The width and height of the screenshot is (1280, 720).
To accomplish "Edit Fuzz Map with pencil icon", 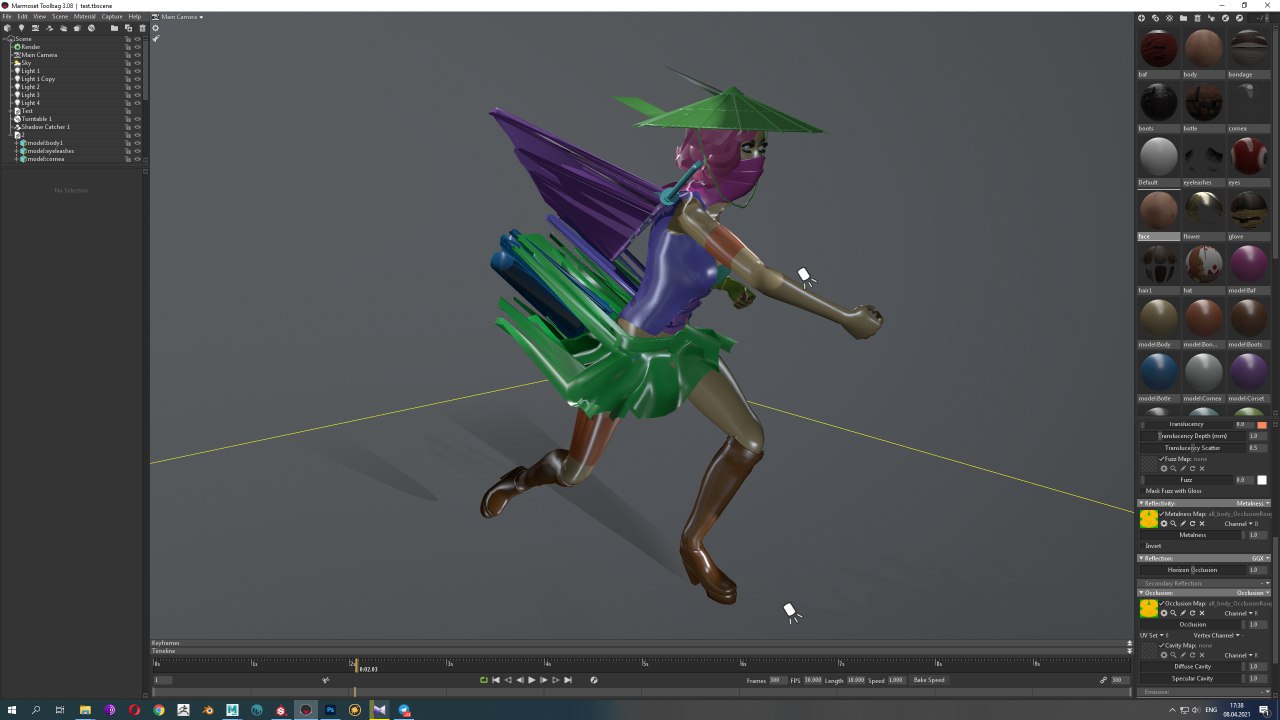I will tap(1183, 469).
